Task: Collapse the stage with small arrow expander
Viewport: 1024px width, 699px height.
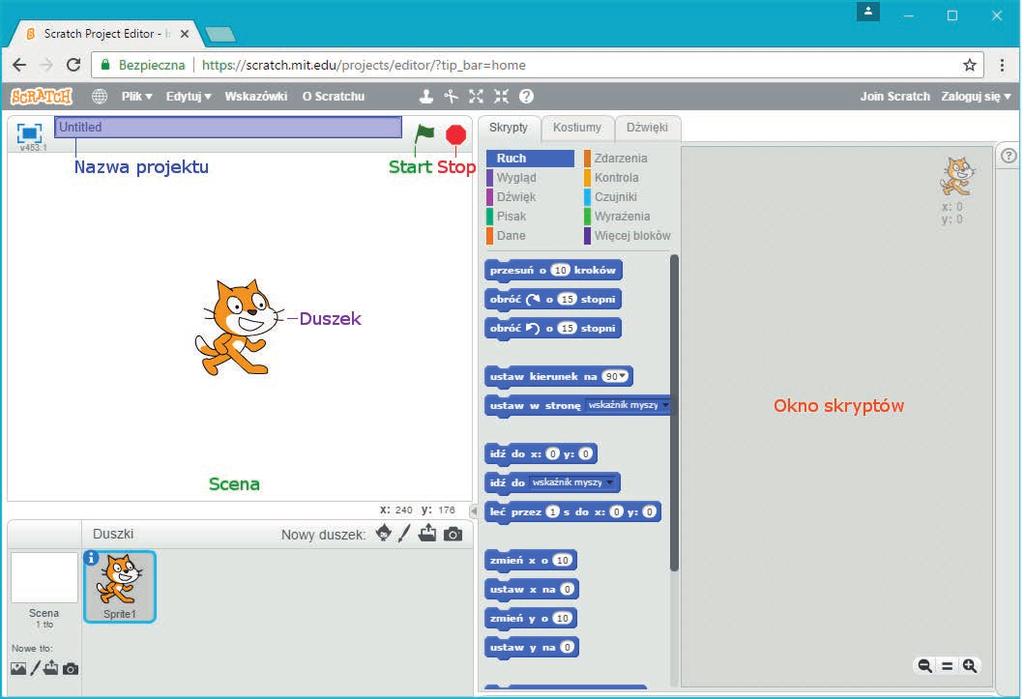Action: pyautogui.click(x=473, y=511)
